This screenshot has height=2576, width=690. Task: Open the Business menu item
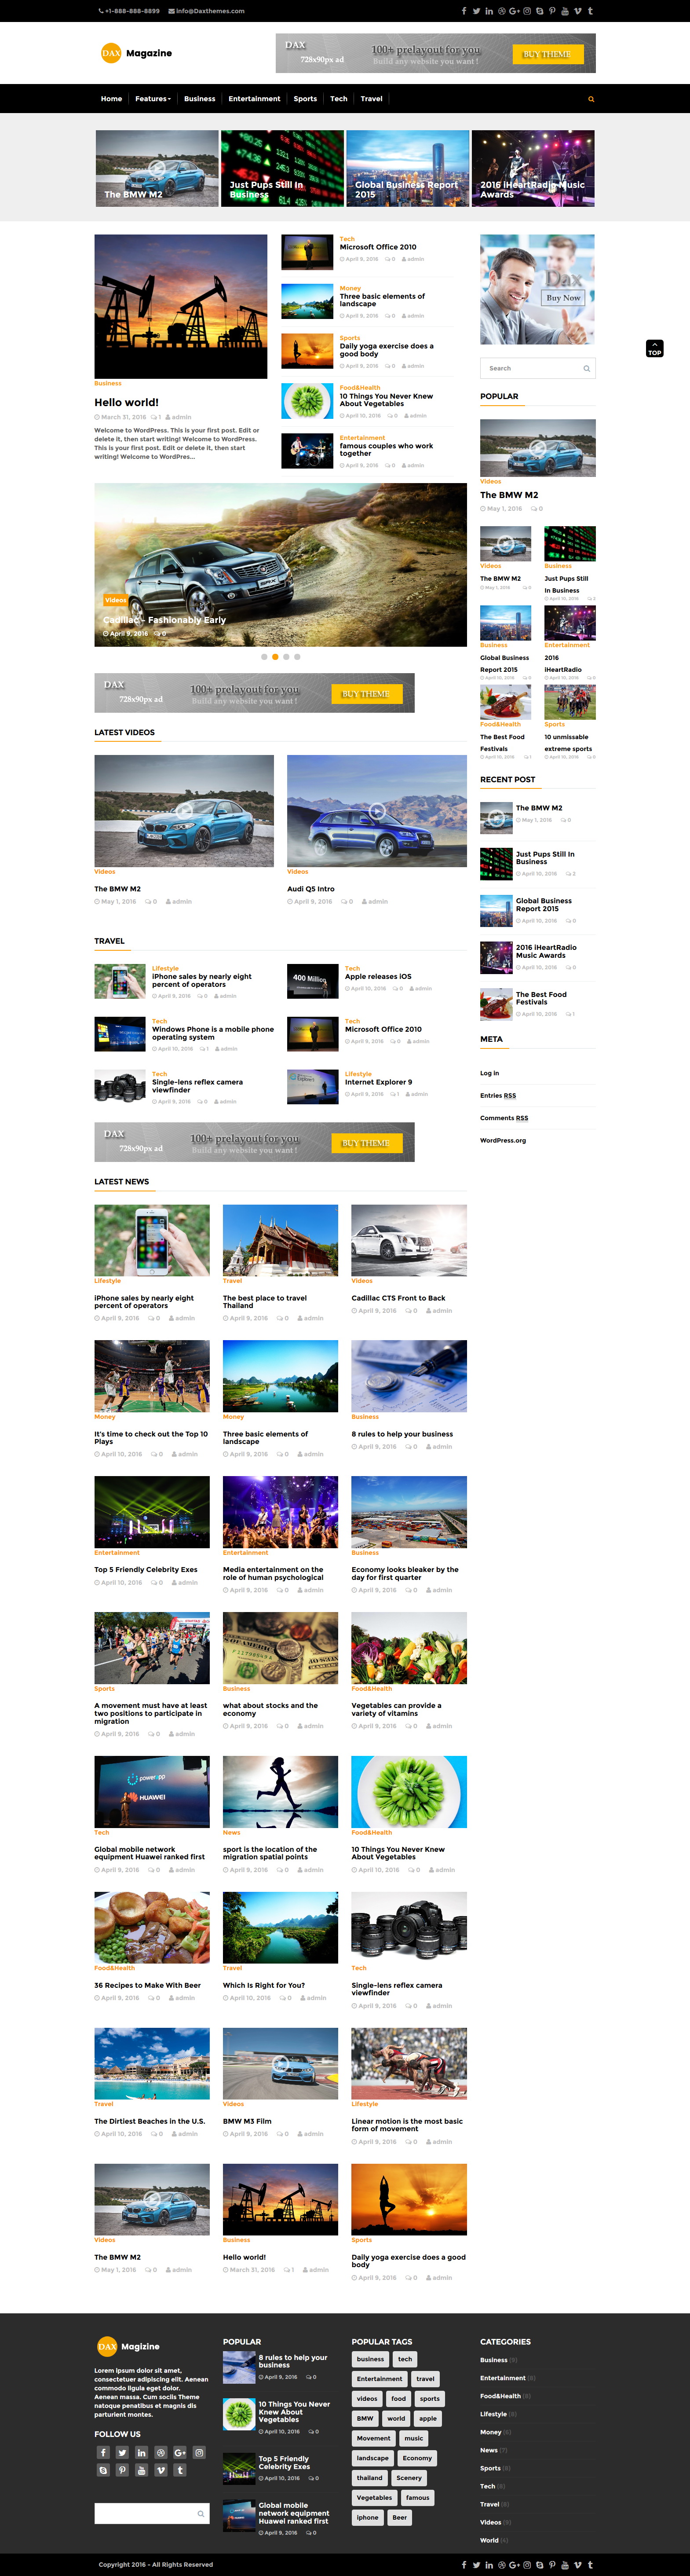coord(200,99)
